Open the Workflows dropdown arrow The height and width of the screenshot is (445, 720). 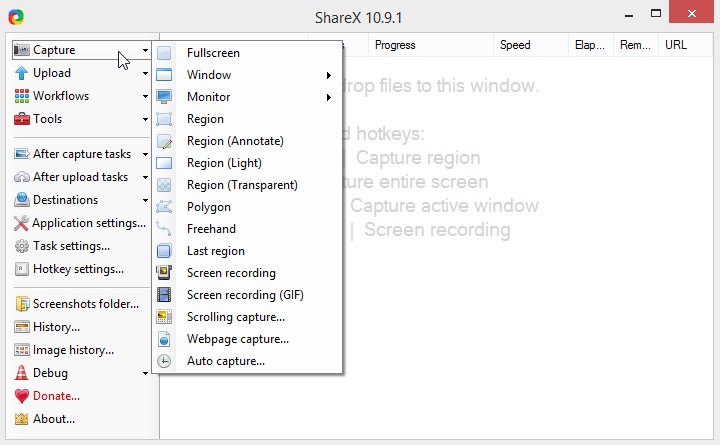[x=145, y=96]
